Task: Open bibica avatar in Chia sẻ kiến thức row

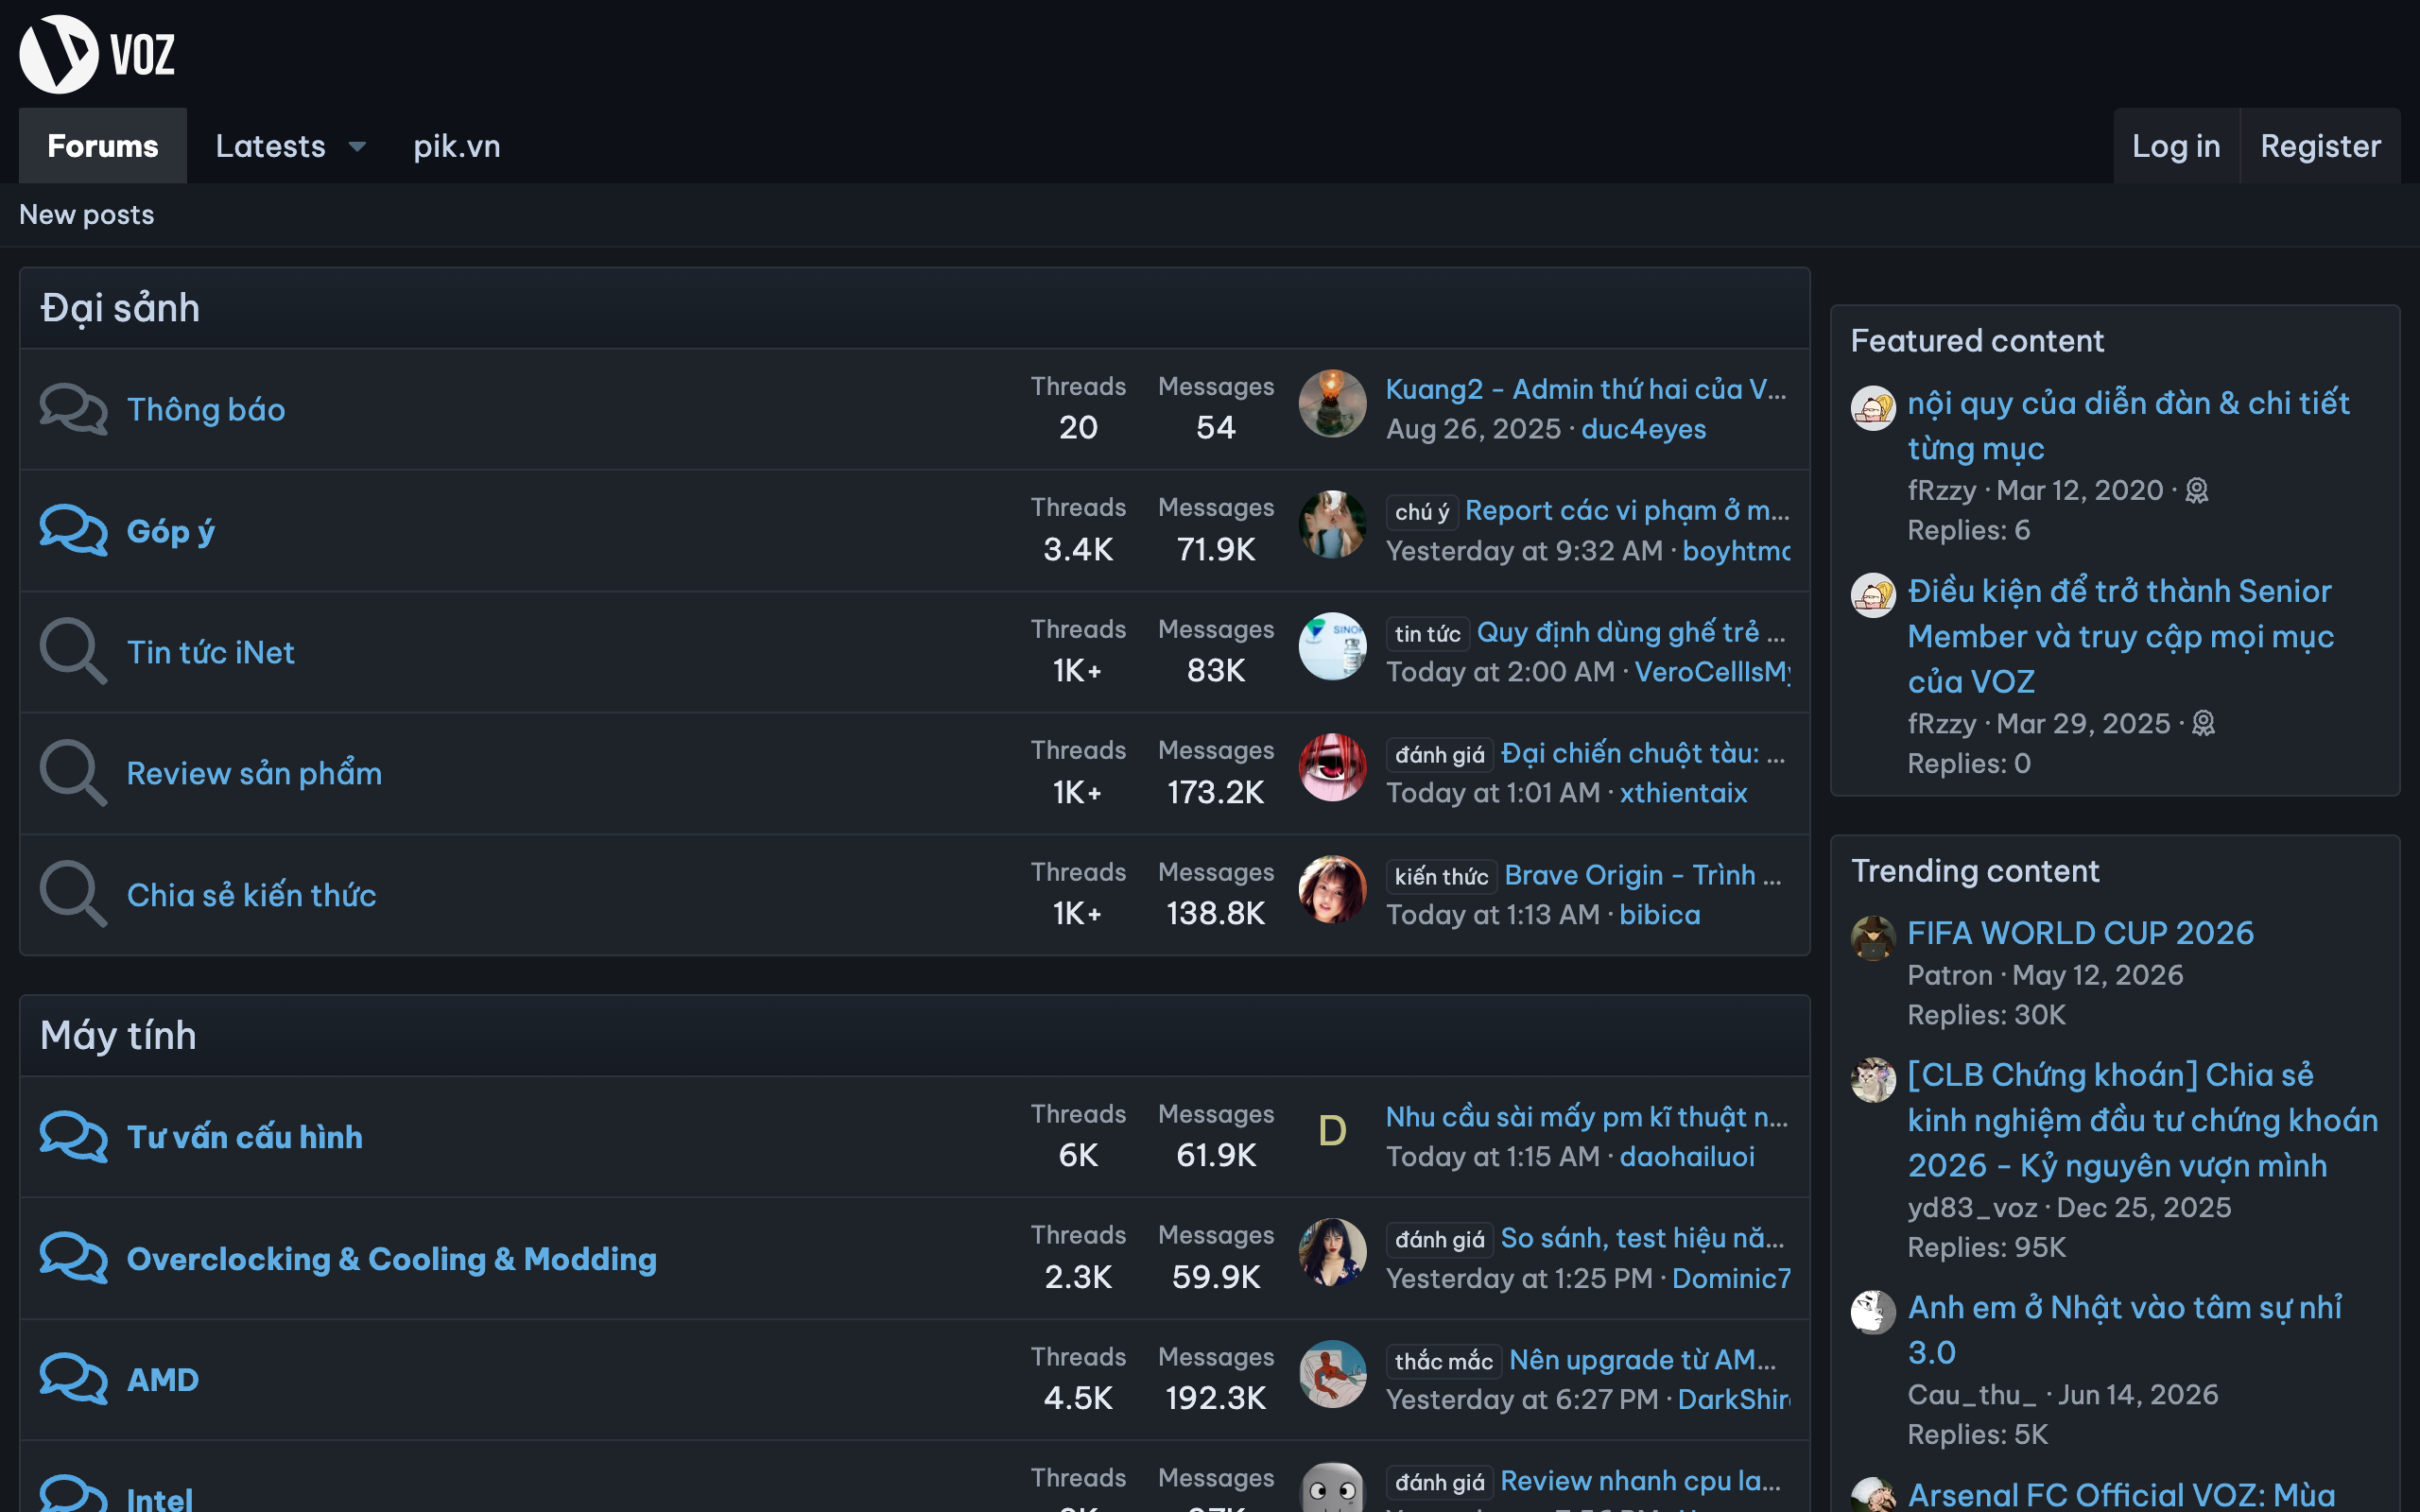Action: pyautogui.click(x=1332, y=889)
